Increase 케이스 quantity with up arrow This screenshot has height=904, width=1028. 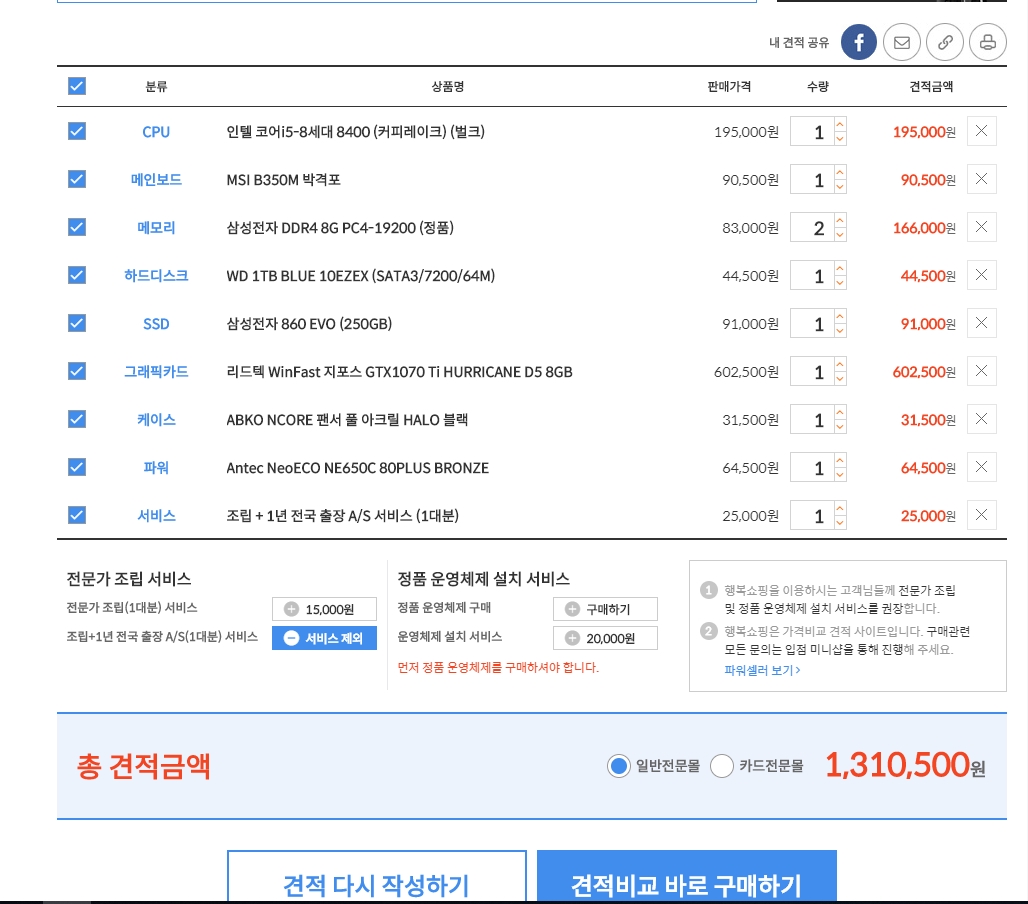[840, 412]
